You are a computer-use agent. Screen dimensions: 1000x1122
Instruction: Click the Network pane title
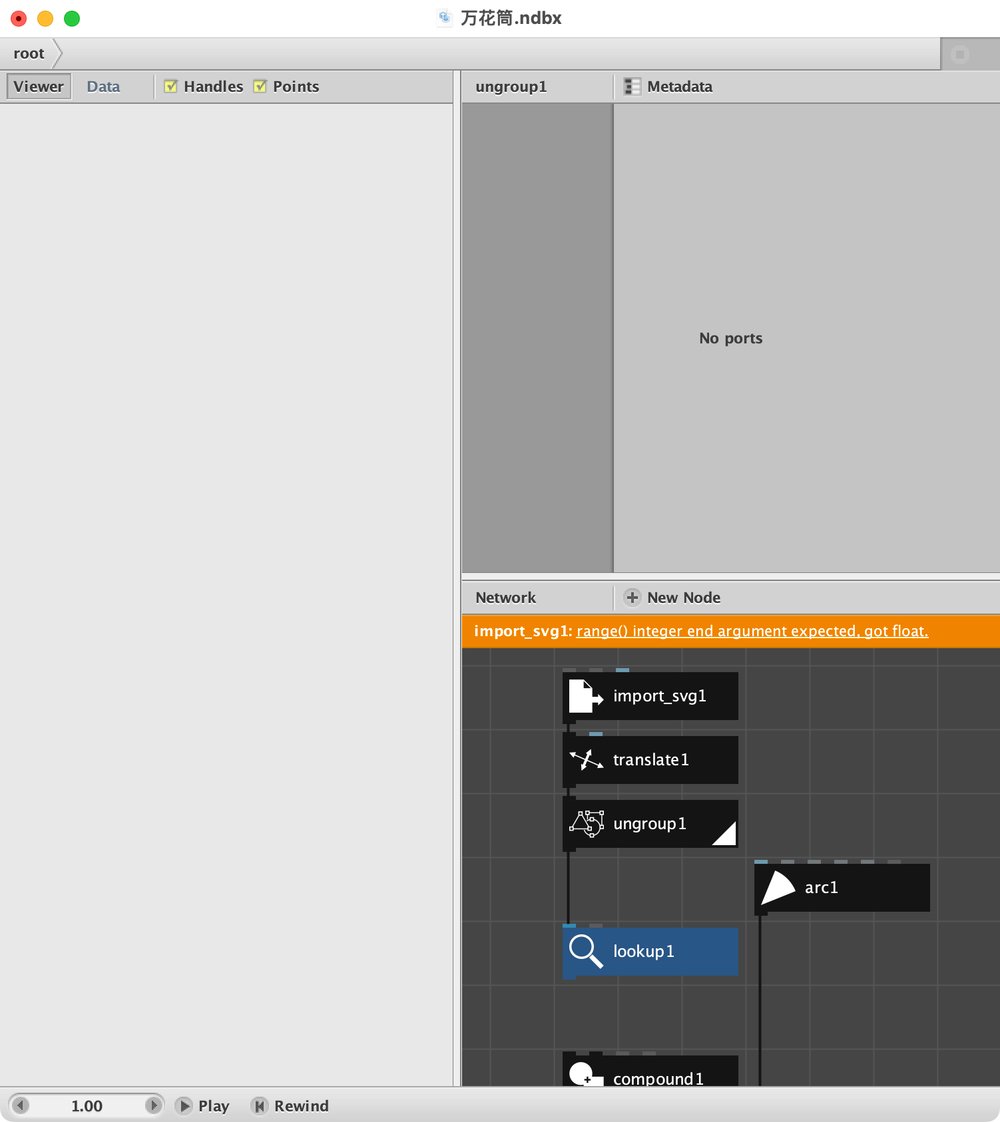[505, 597]
